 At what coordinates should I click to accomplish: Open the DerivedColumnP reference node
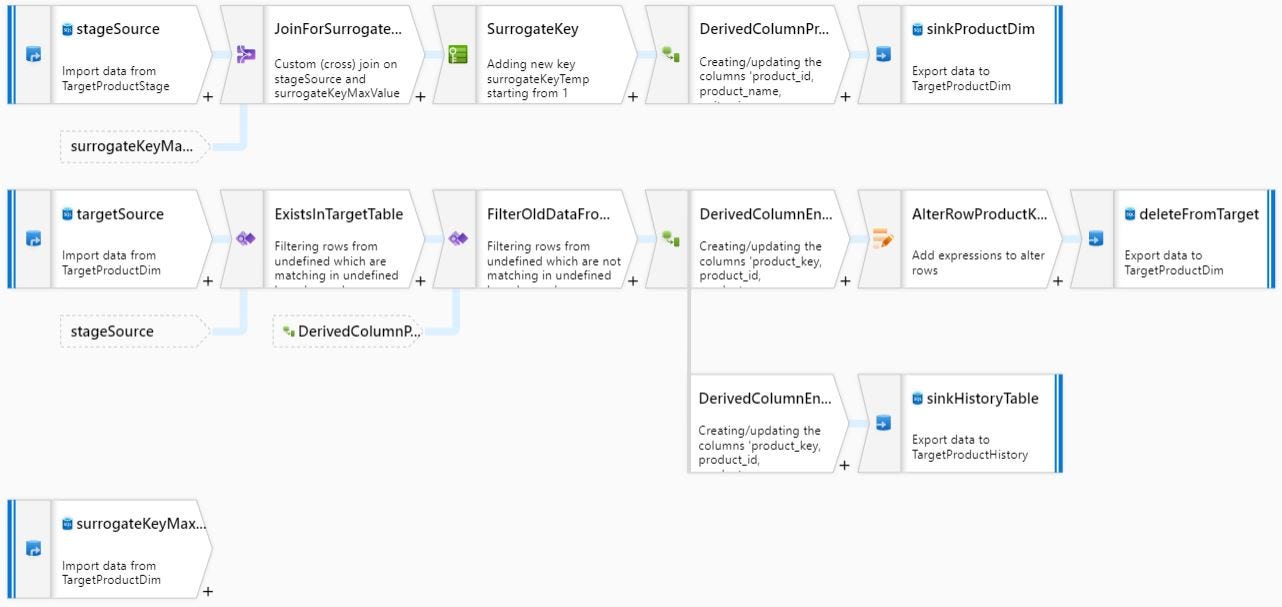(x=348, y=330)
